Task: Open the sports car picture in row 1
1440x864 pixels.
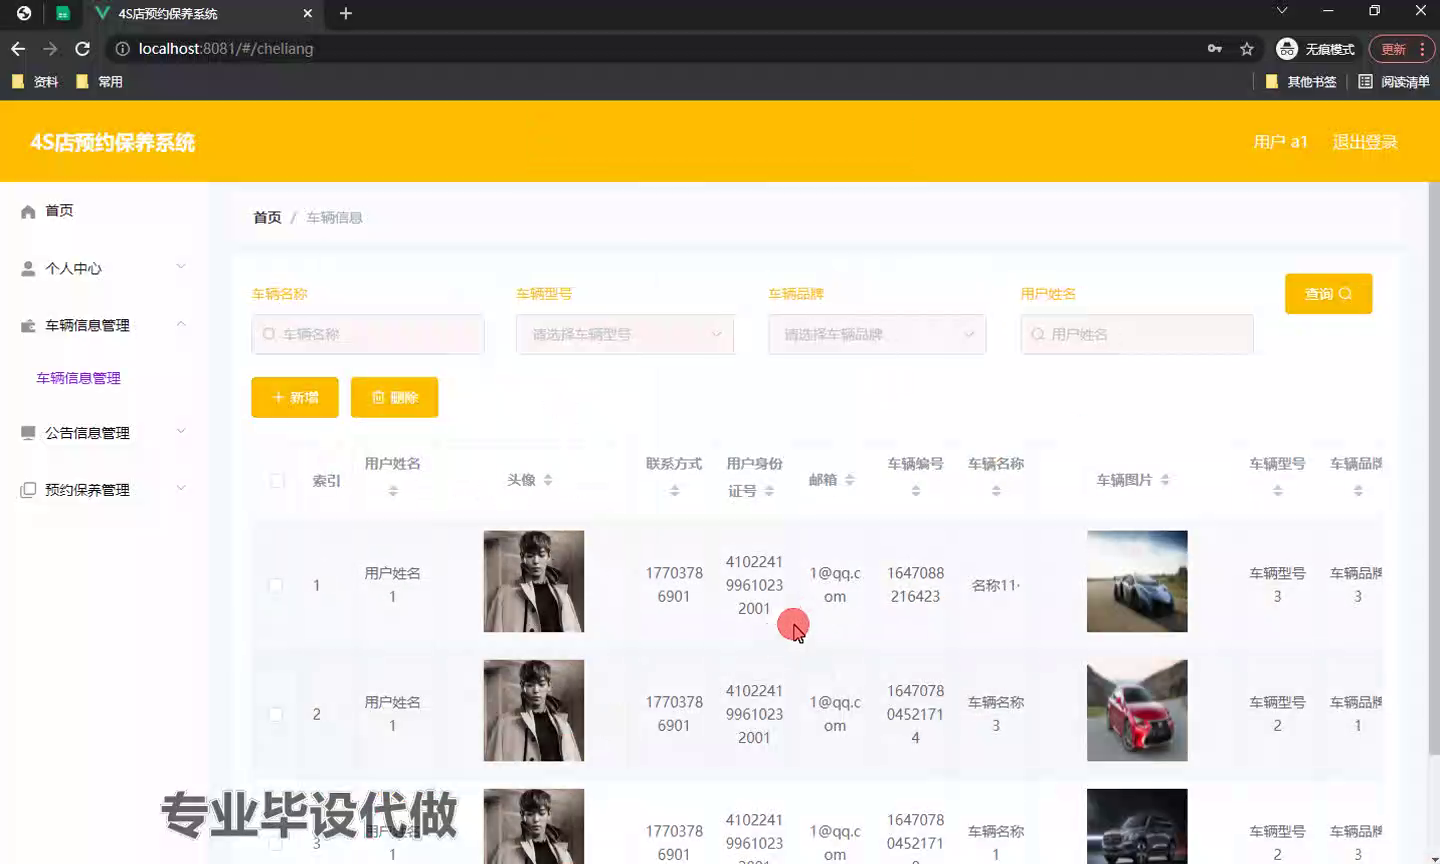Action: (x=1137, y=581)
